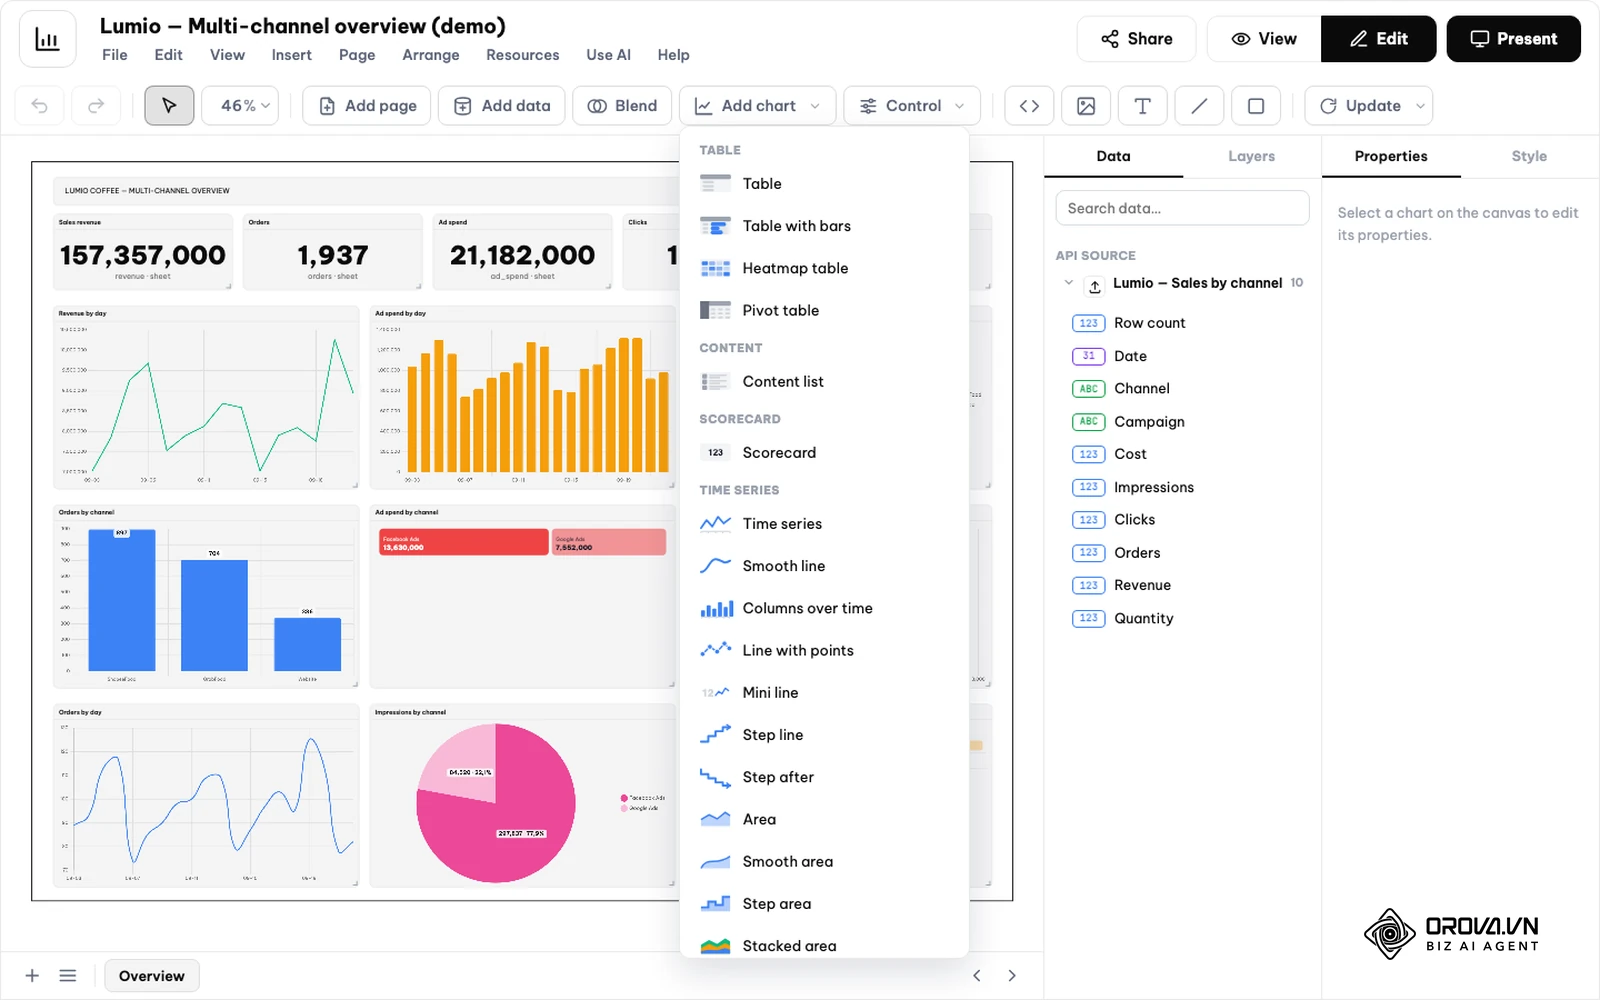
Task: Click the Add data button
Action: coord(502,106)
